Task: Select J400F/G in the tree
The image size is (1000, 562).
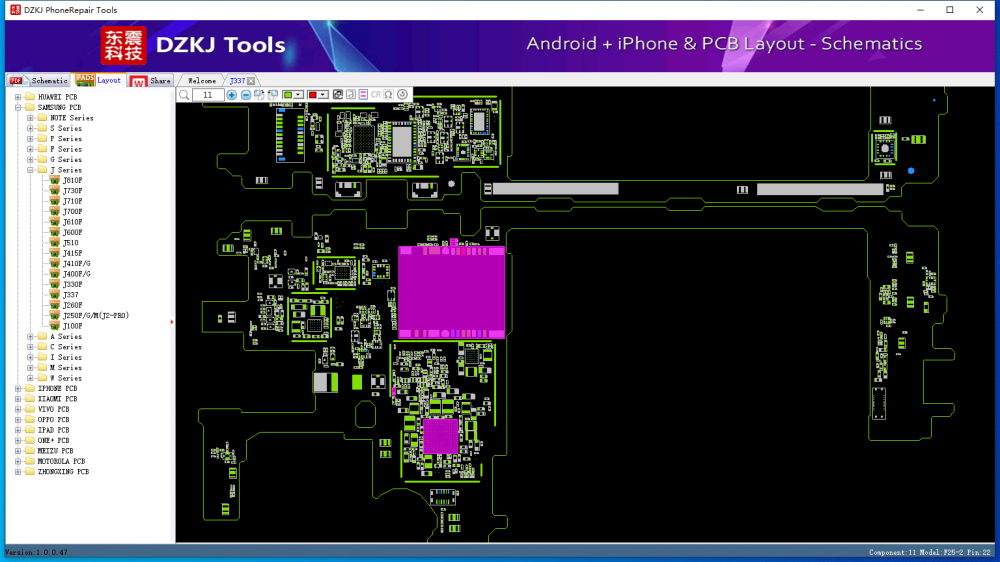Action: tap(77, 274)
